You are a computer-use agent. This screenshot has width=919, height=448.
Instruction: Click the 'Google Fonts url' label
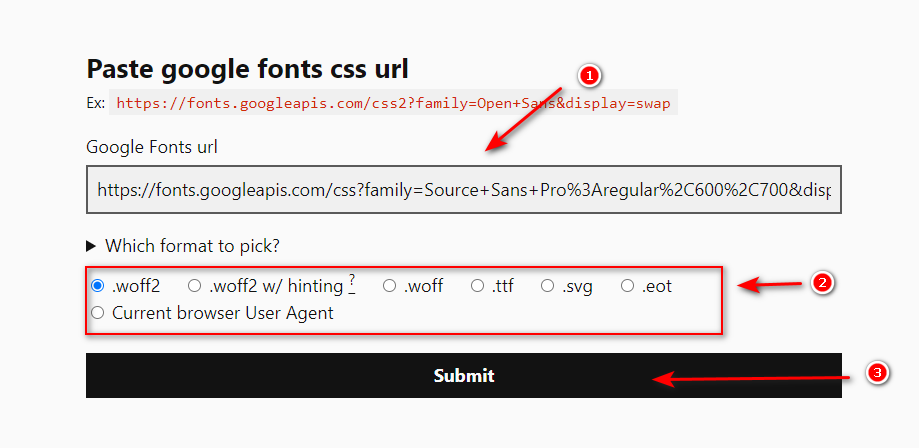(152, 147)
